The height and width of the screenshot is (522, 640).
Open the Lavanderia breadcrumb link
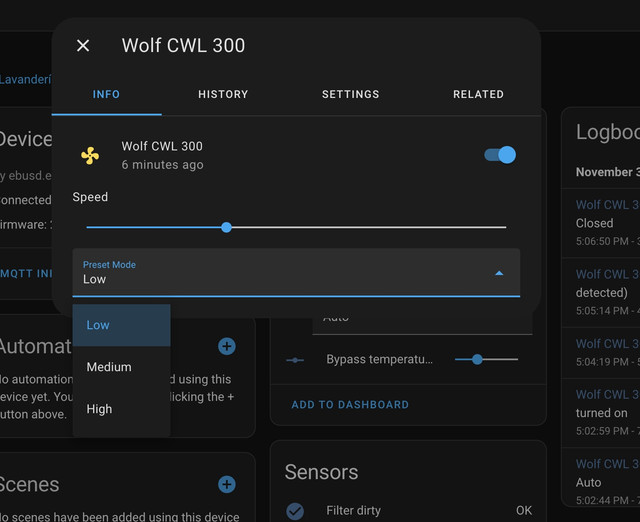(26, 79)
